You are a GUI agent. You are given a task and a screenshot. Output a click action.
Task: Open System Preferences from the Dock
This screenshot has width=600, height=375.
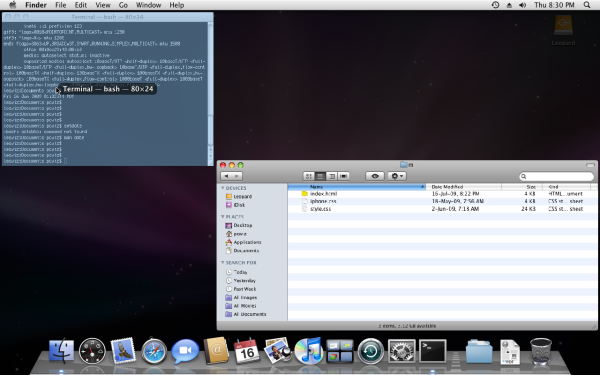tap(401, 351)
